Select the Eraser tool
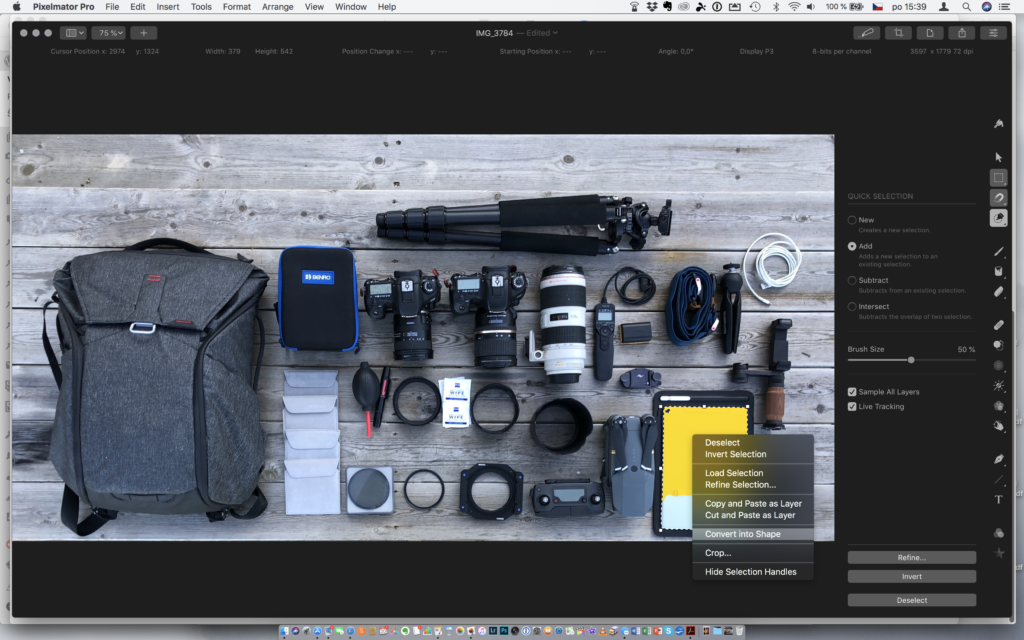This screenshot has width=1024, height=640. 998,292
